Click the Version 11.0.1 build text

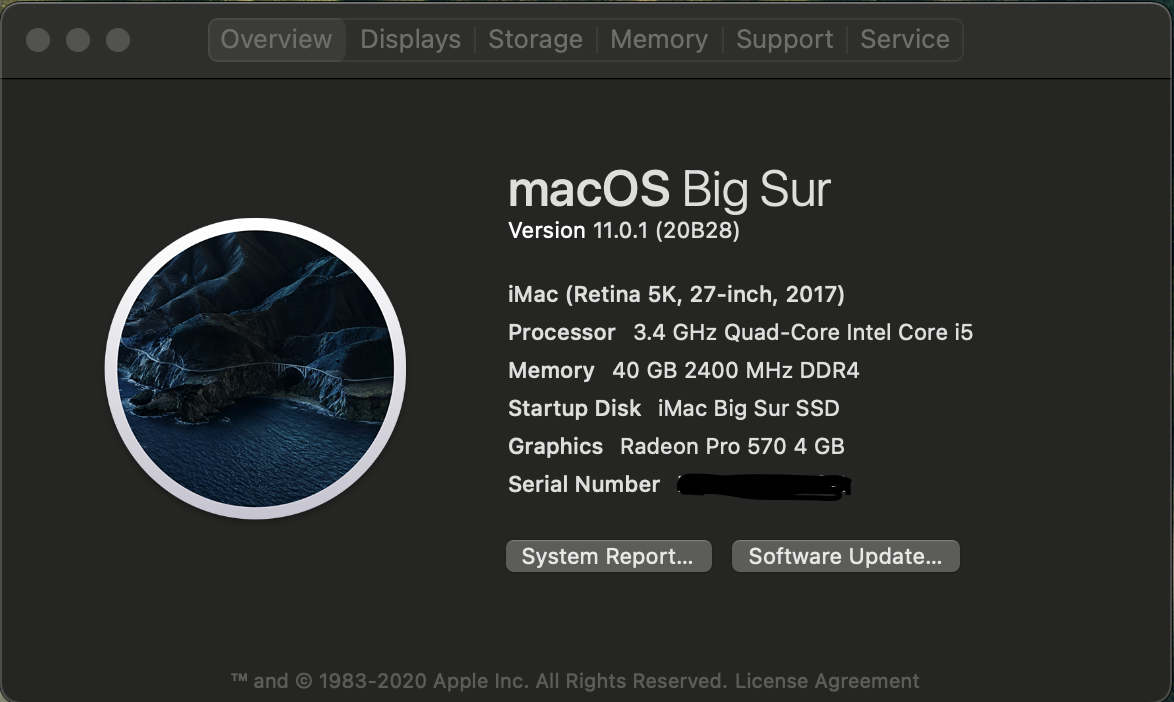[x=623, y=231]
